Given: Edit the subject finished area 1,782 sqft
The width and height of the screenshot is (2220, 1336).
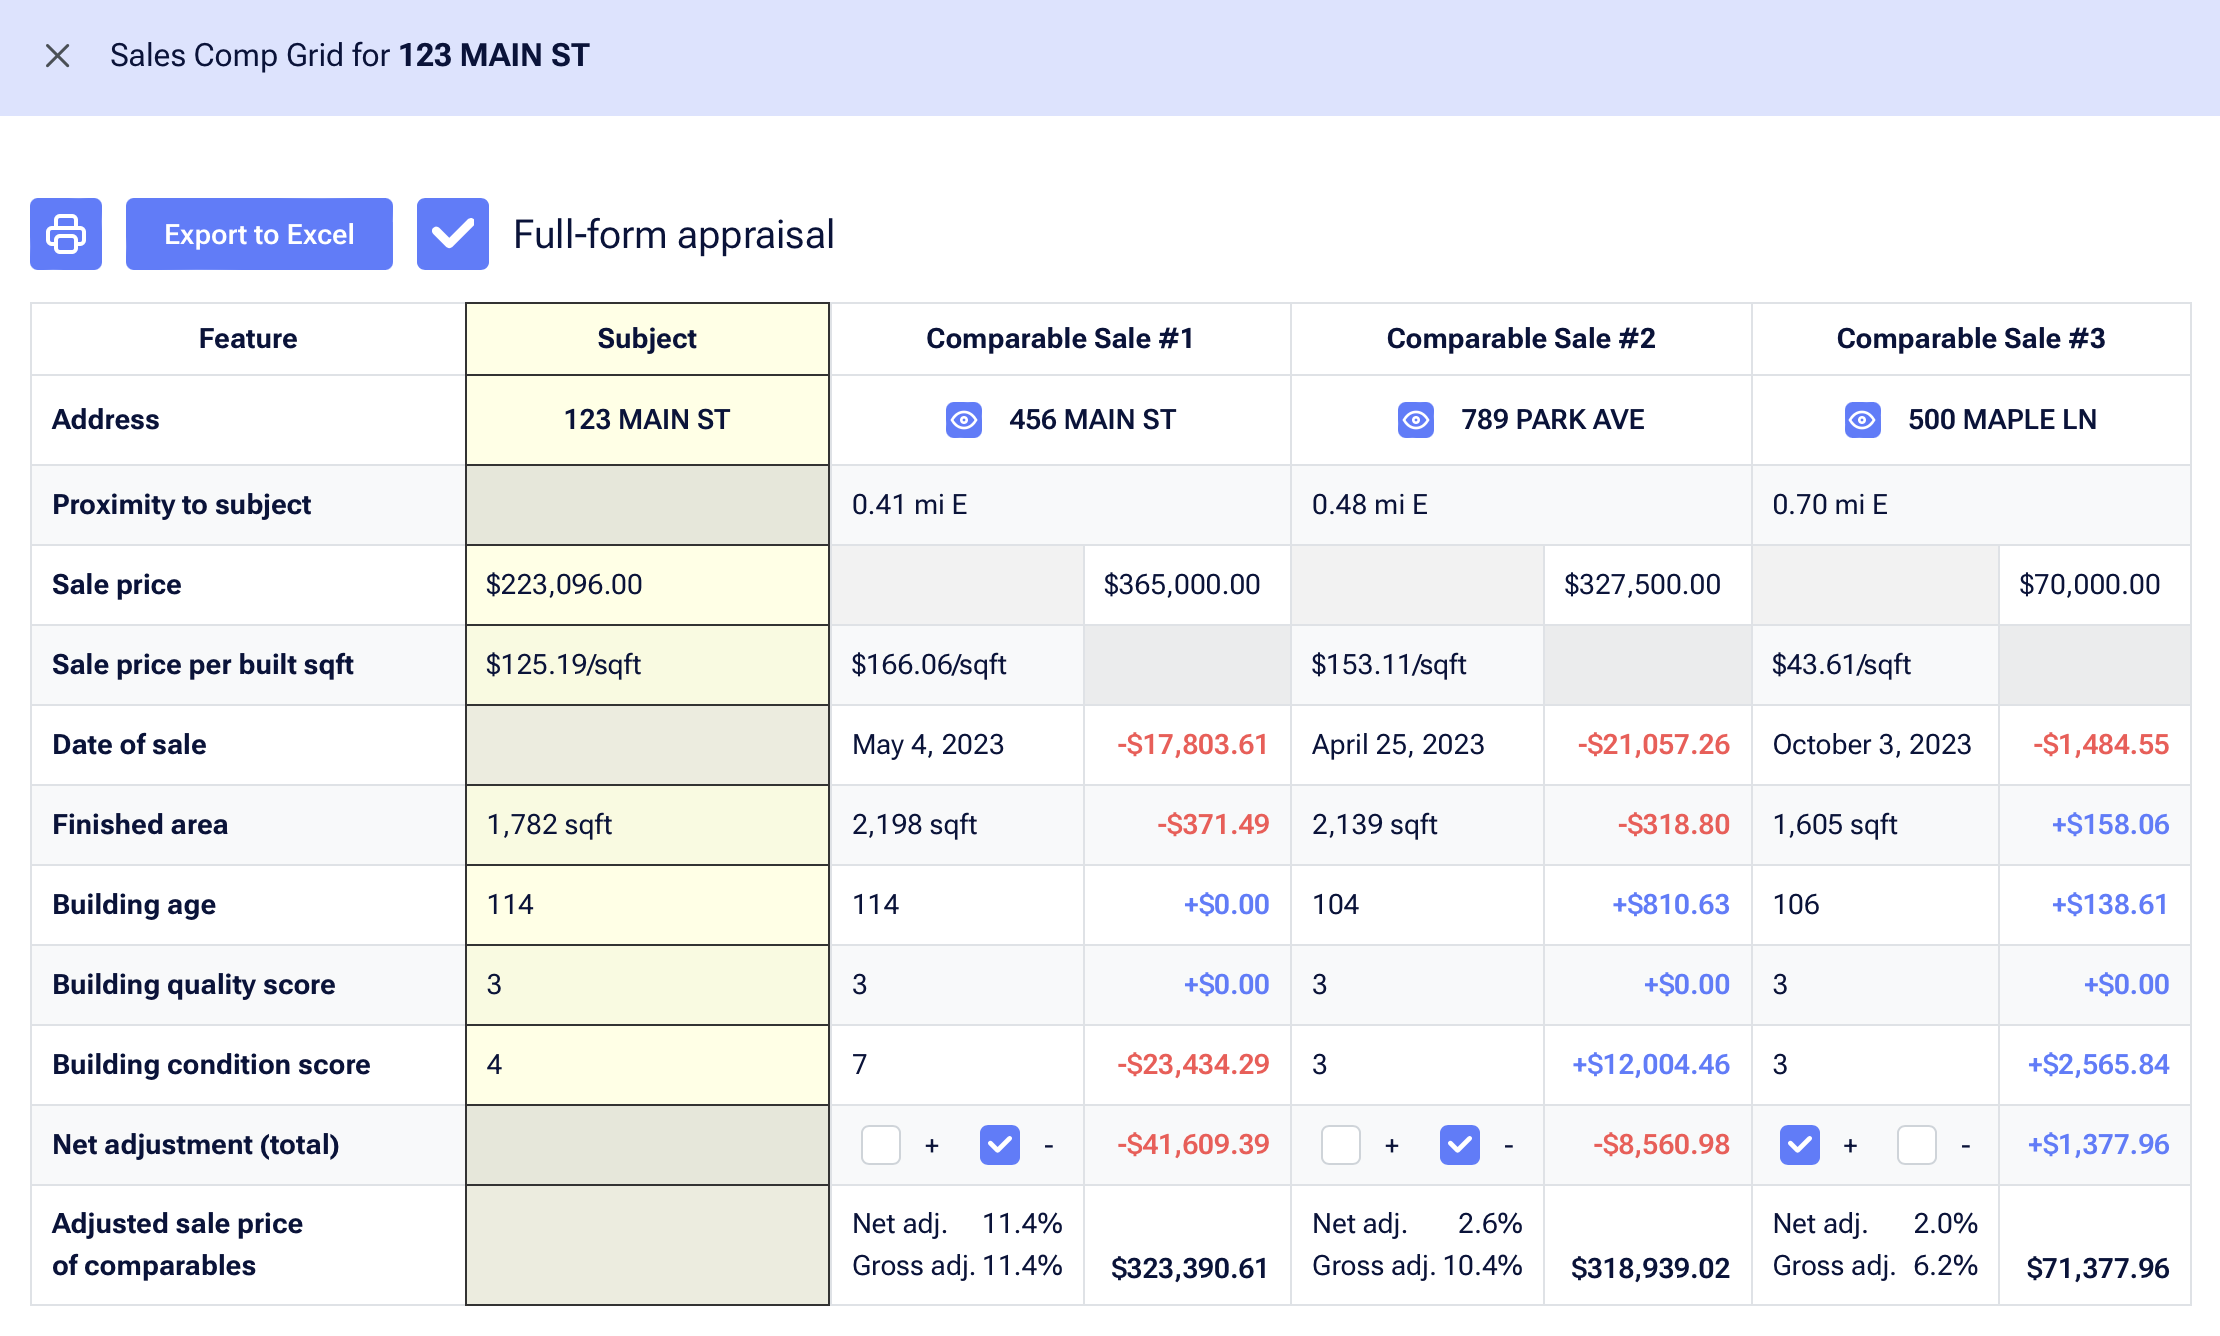Looking at the screenshot, I should (x=646, y=824).
